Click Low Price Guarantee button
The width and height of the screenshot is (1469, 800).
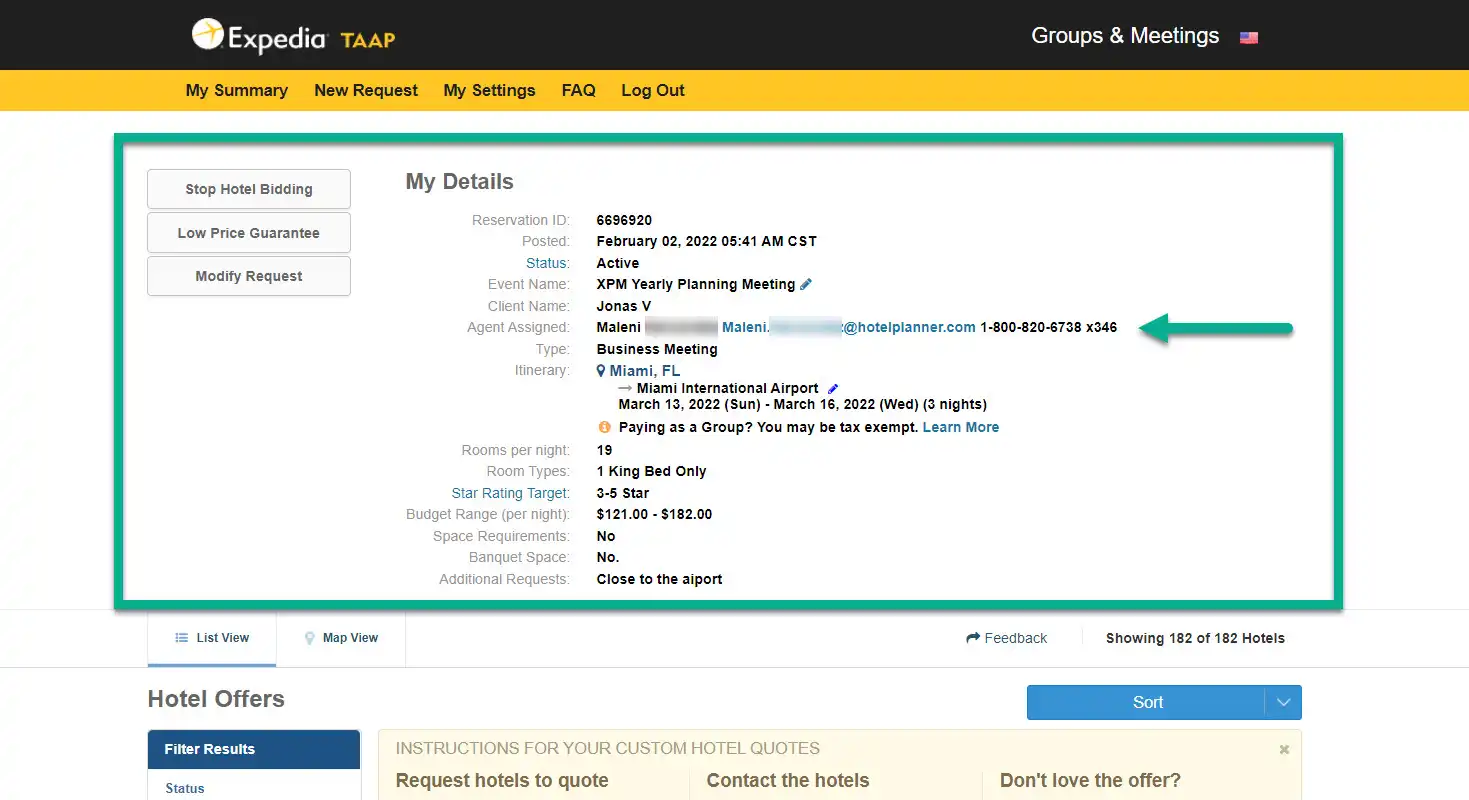click(x=249, y=233)
